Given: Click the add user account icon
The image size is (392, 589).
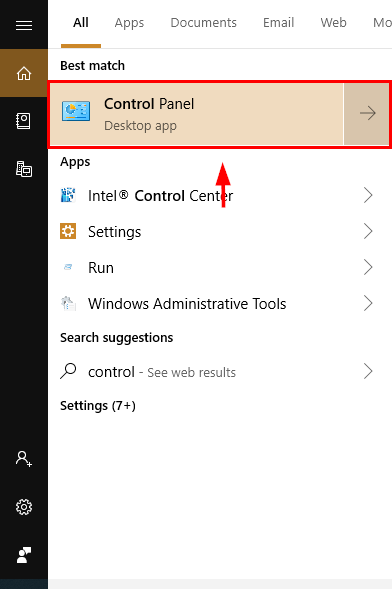Looking at the screenshot, I should click(x=24, y=459).
